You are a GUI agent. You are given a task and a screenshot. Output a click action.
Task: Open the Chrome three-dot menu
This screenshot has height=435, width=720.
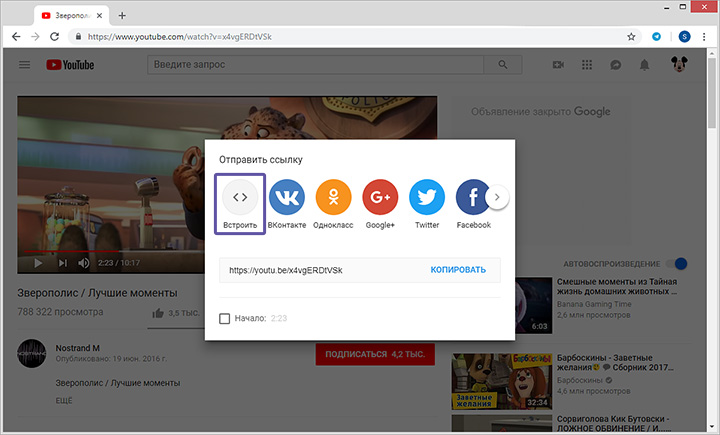tap(704, 37)
